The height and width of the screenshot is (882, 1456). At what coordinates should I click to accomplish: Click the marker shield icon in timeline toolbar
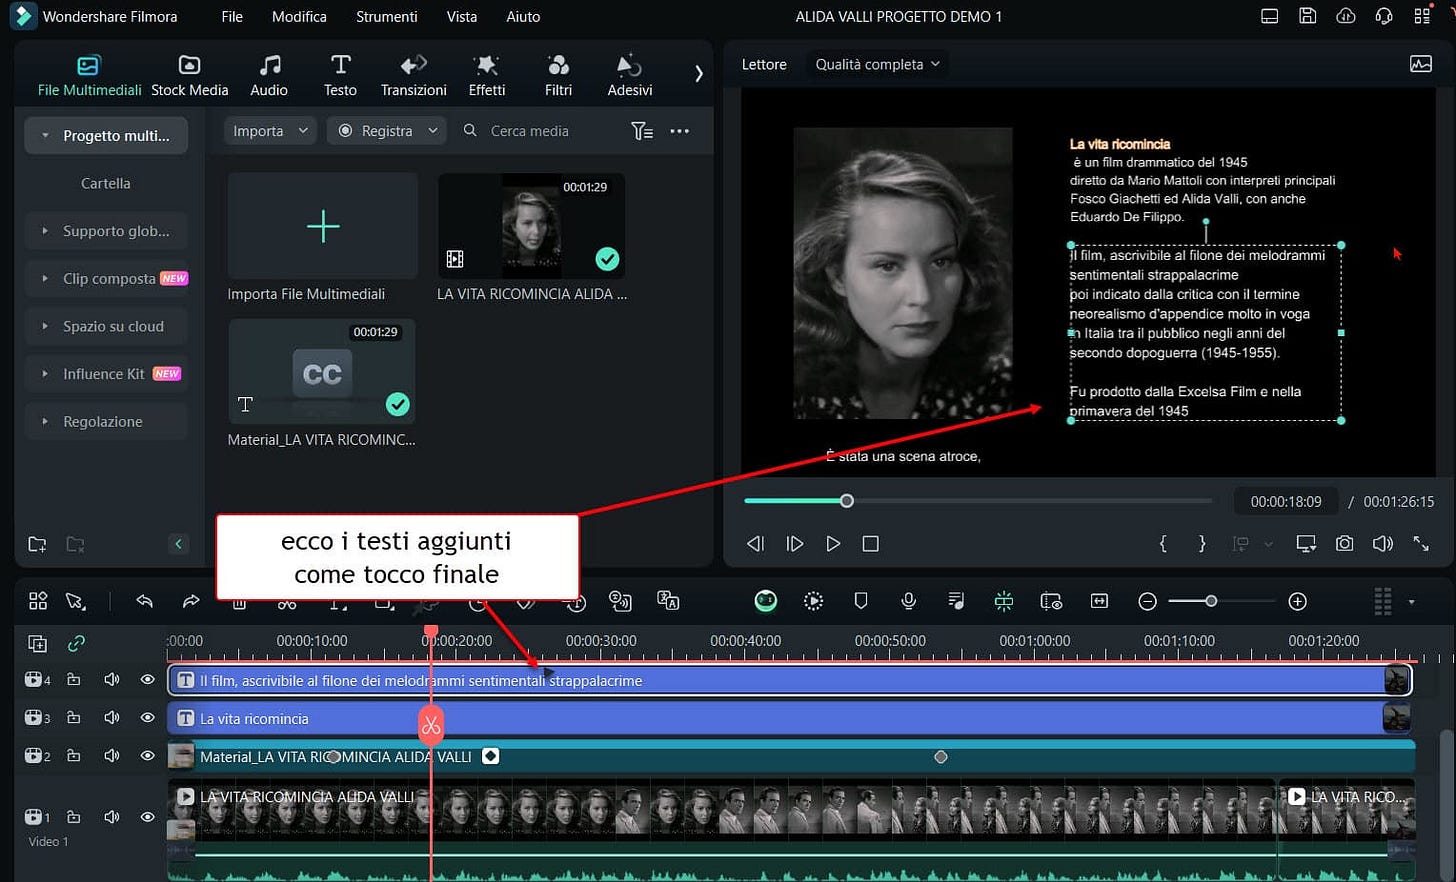pos(860,601)
